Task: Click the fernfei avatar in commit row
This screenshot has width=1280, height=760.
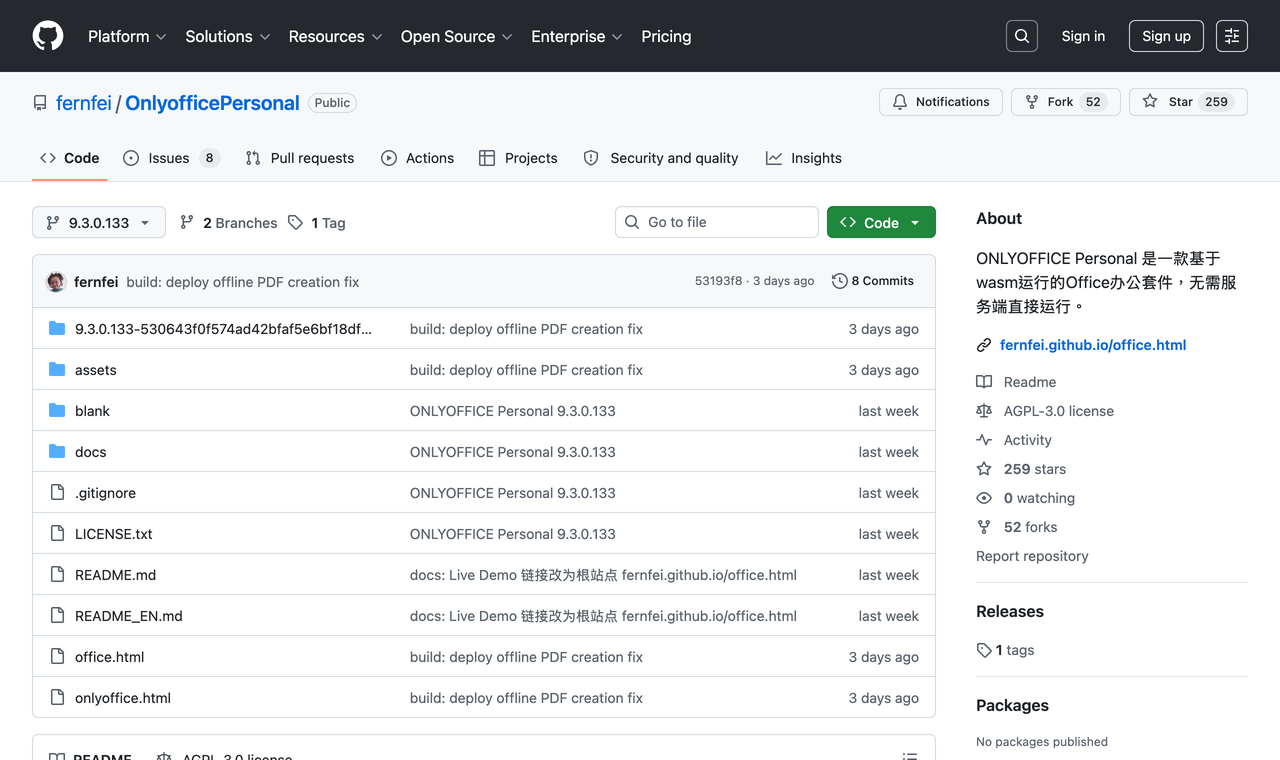Action: [x=56, y=282]
